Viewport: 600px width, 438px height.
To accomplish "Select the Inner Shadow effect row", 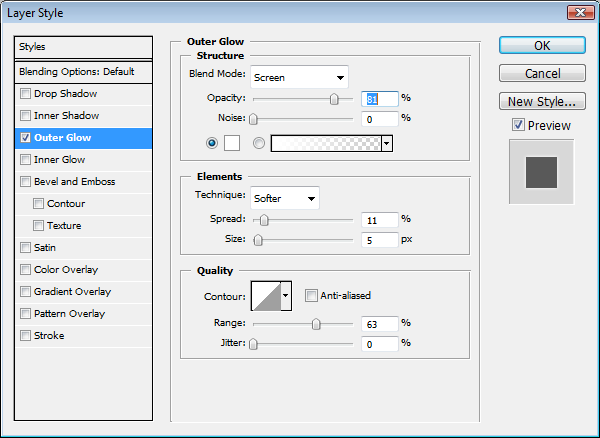I will pos(83,116).
